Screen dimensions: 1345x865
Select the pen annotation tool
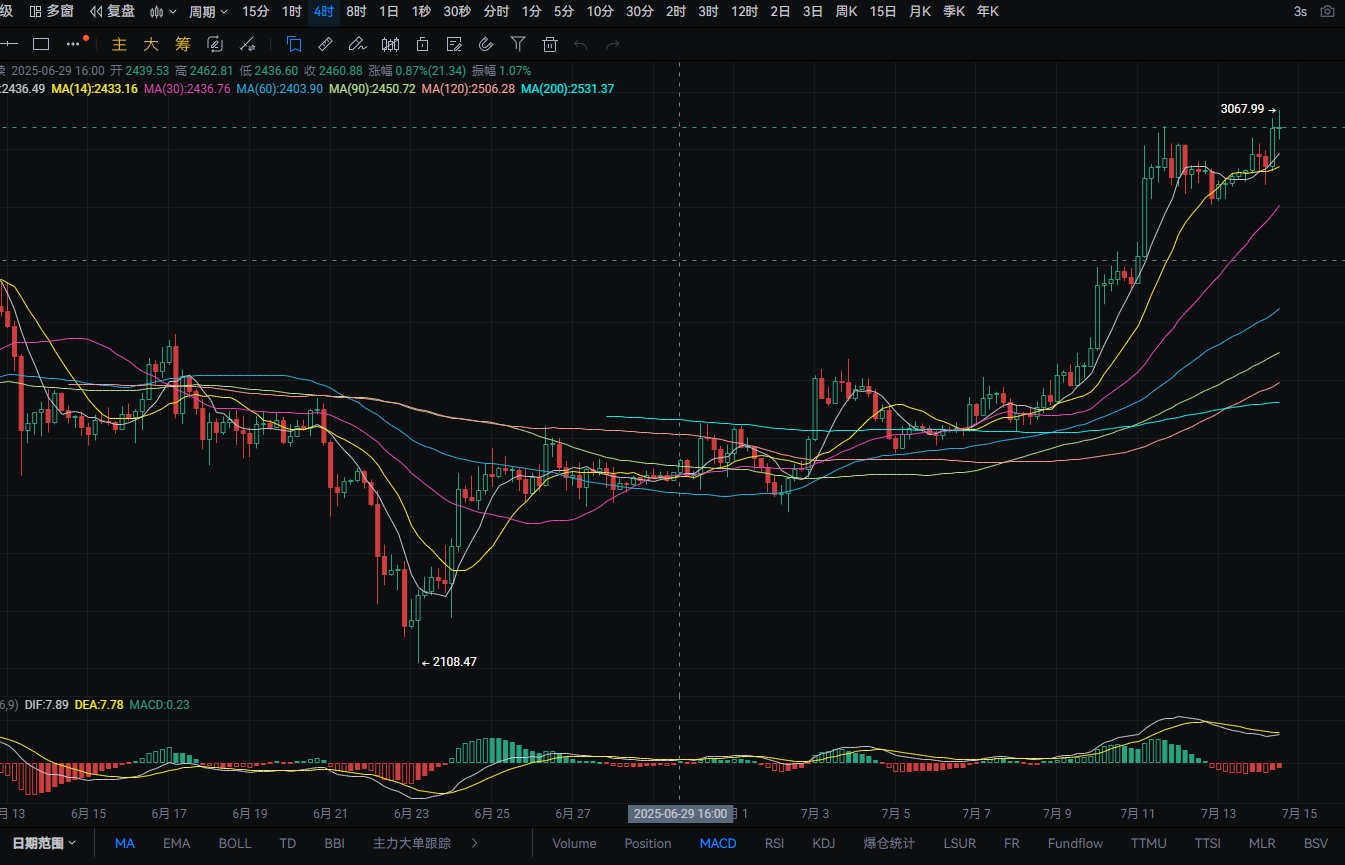(x=357, y=44)
